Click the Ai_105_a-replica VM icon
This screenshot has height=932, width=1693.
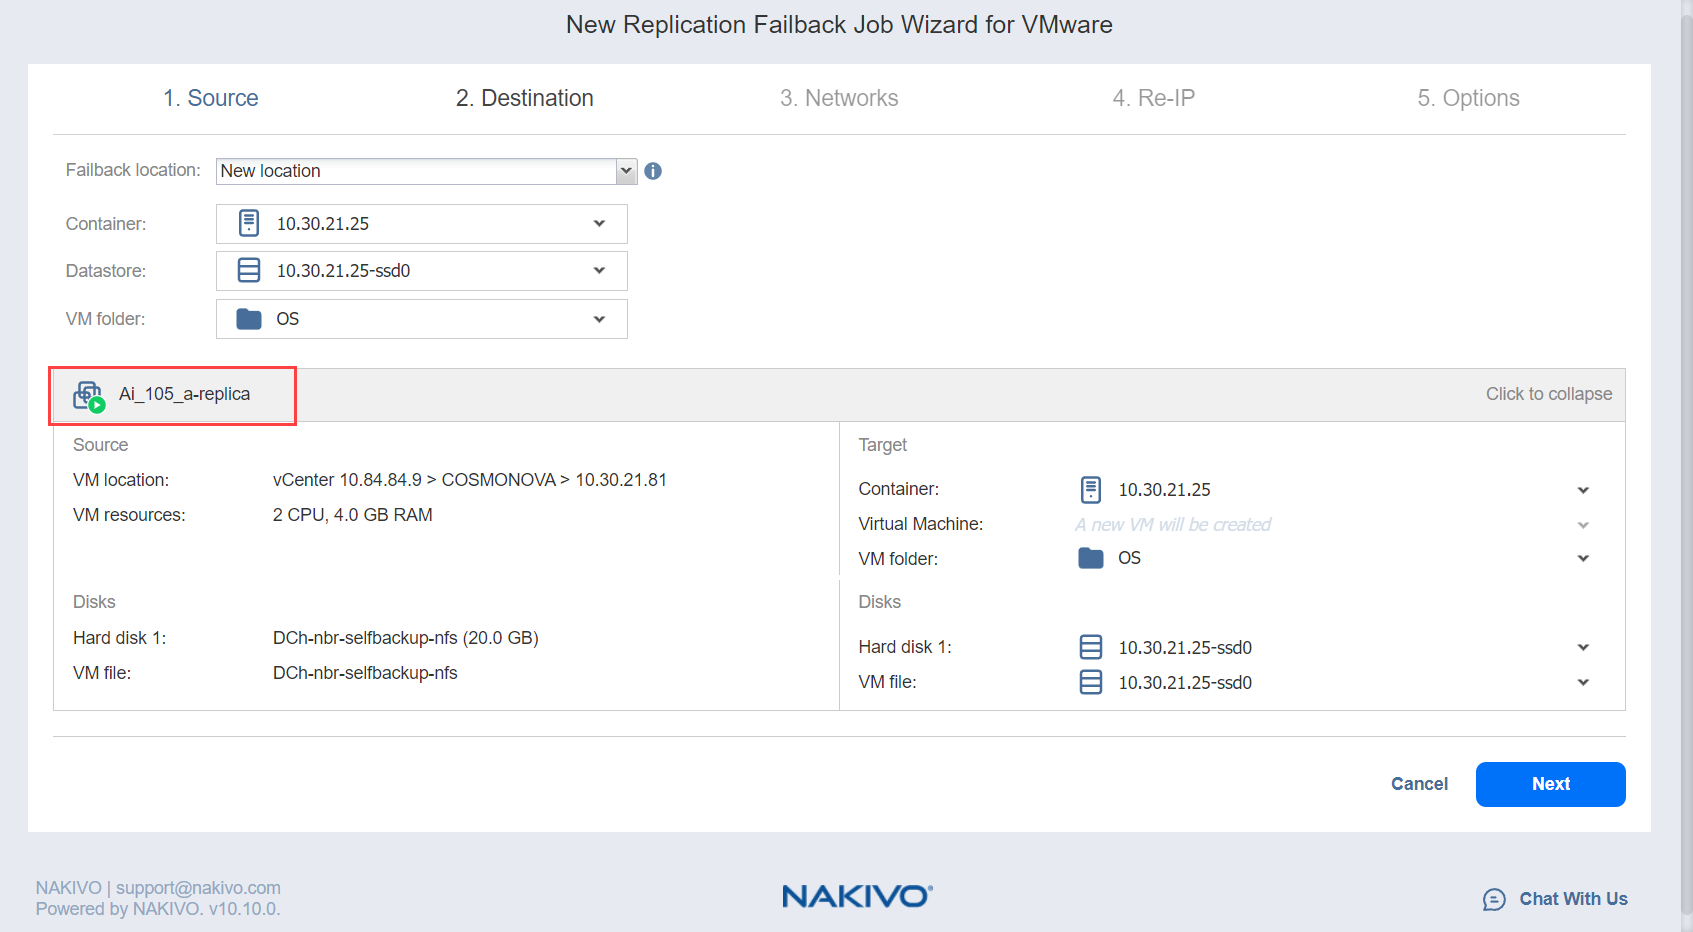88,396
